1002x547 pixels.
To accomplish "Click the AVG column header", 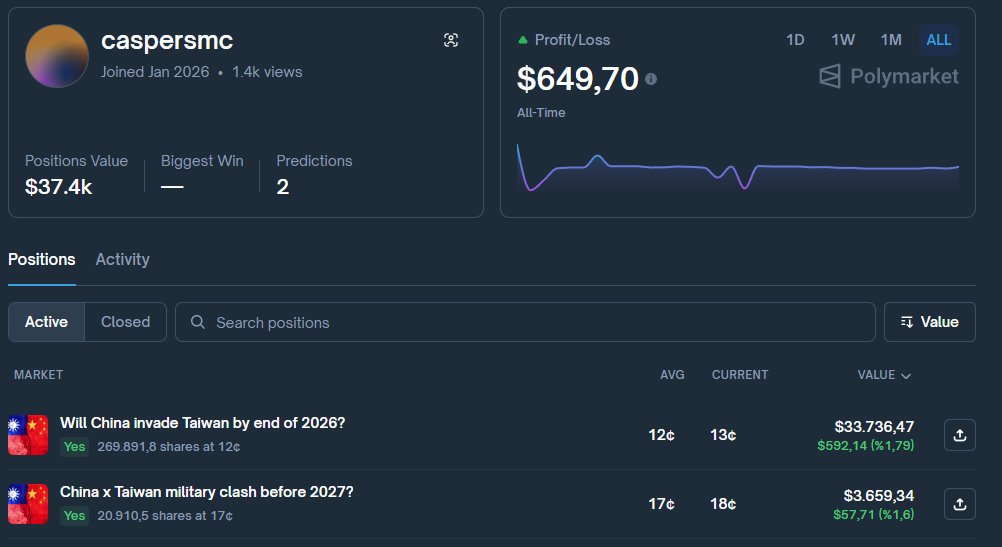I will click(x=672, y=375).
